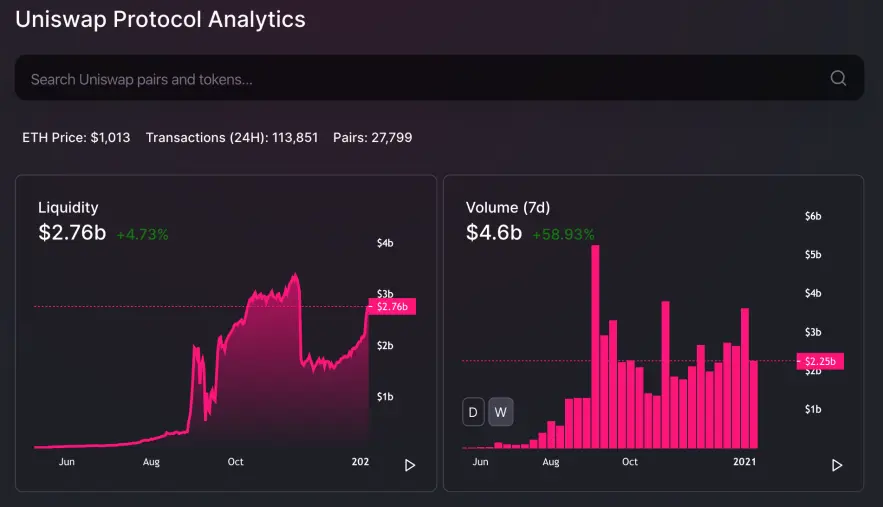Click the $2.25b volume price tag
This screenshot has width=883, height=507.
[820, 361]
